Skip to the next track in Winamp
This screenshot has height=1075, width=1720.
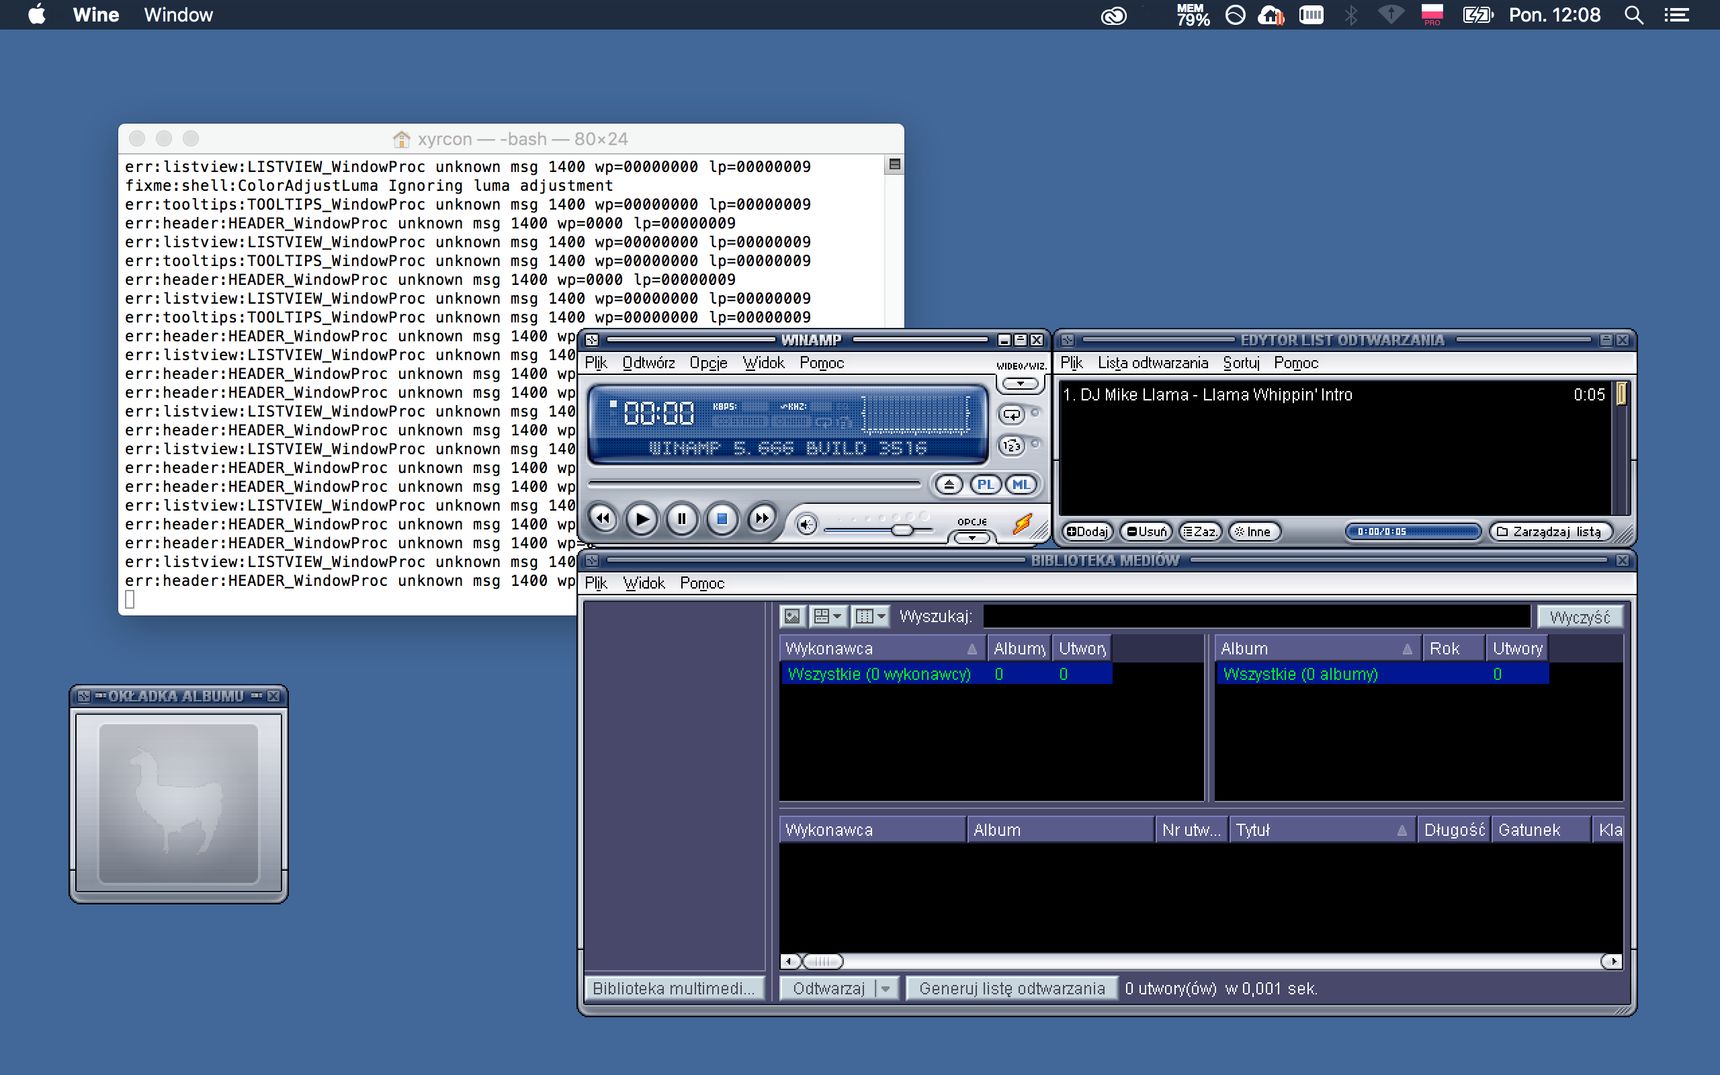(762, 518)
